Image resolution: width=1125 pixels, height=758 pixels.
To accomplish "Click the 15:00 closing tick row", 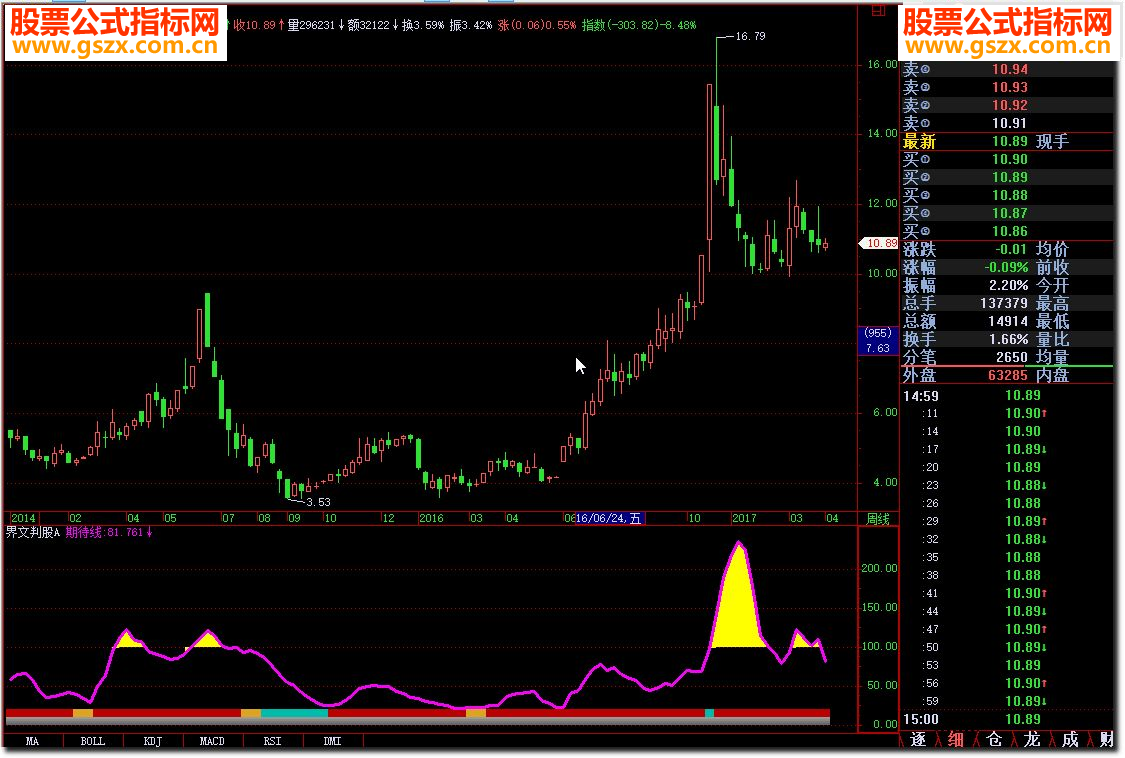I will [x=1007, y=719].
